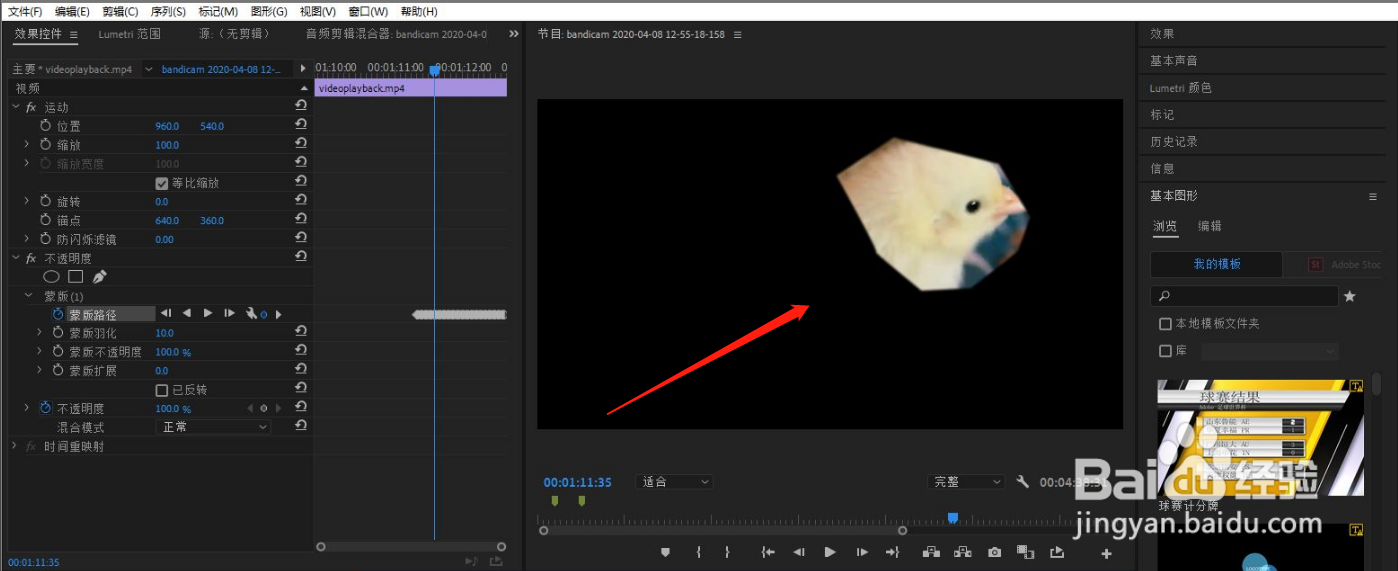This screenshot has width=1398, height=571.
Task: Click 我的模板 button
Action: coord(1217,264)
